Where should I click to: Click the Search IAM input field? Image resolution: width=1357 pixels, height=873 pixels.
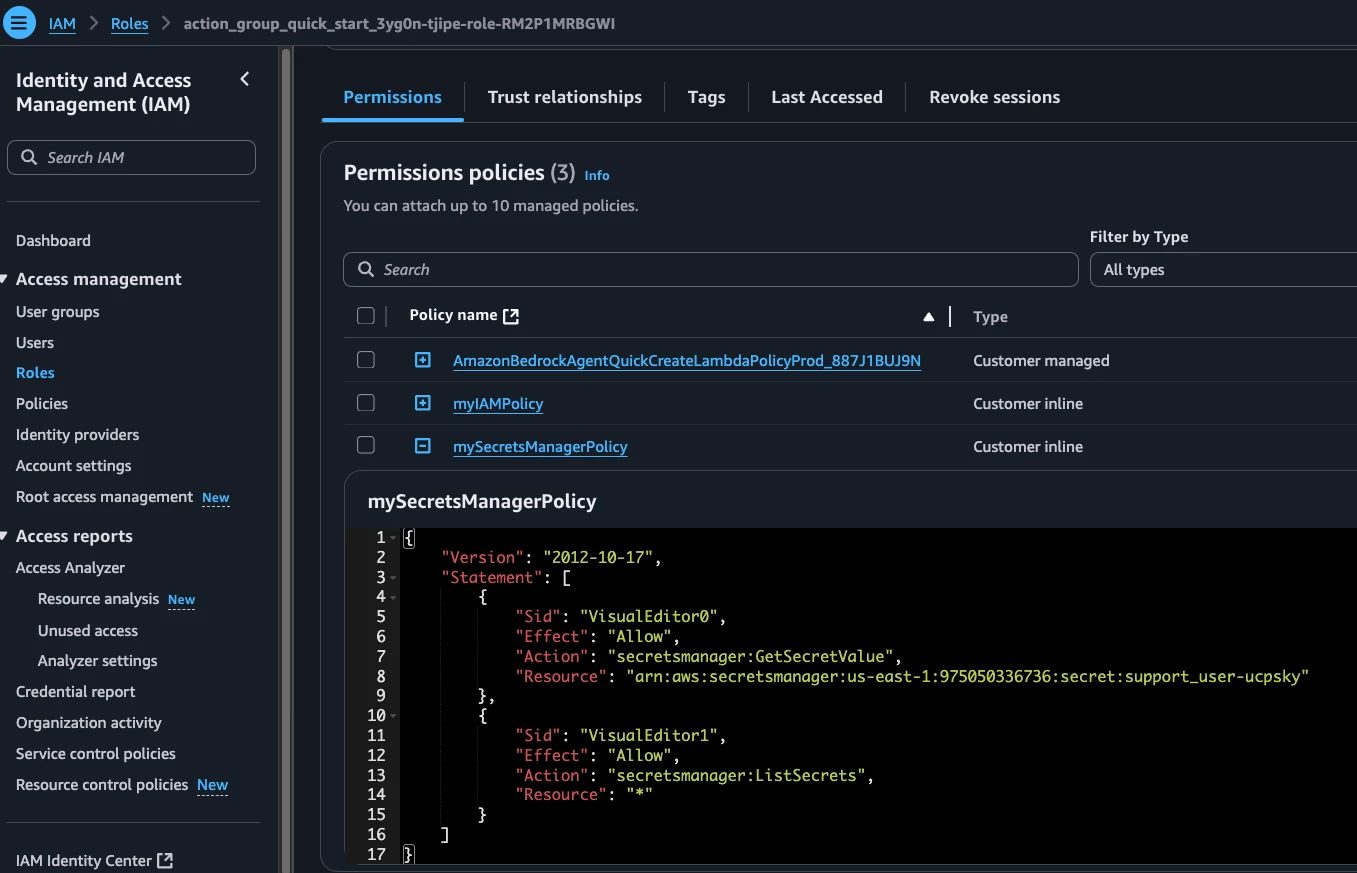click(131, 157)
